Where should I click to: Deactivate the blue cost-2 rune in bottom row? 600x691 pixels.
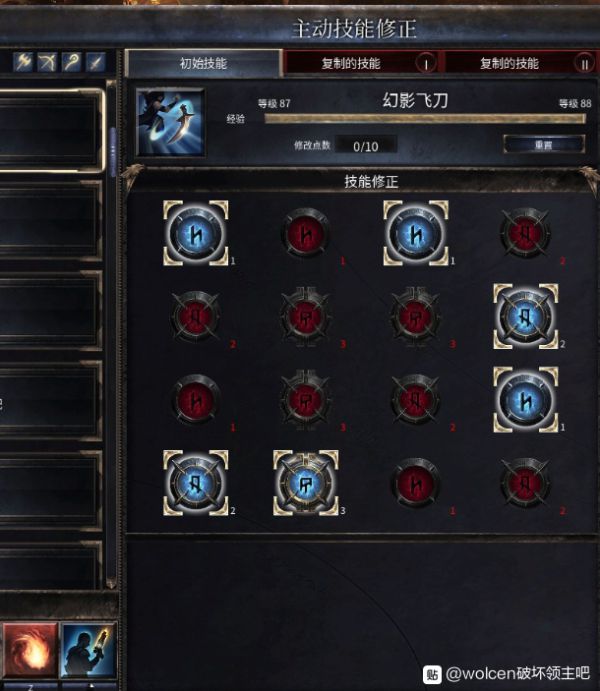196,483
